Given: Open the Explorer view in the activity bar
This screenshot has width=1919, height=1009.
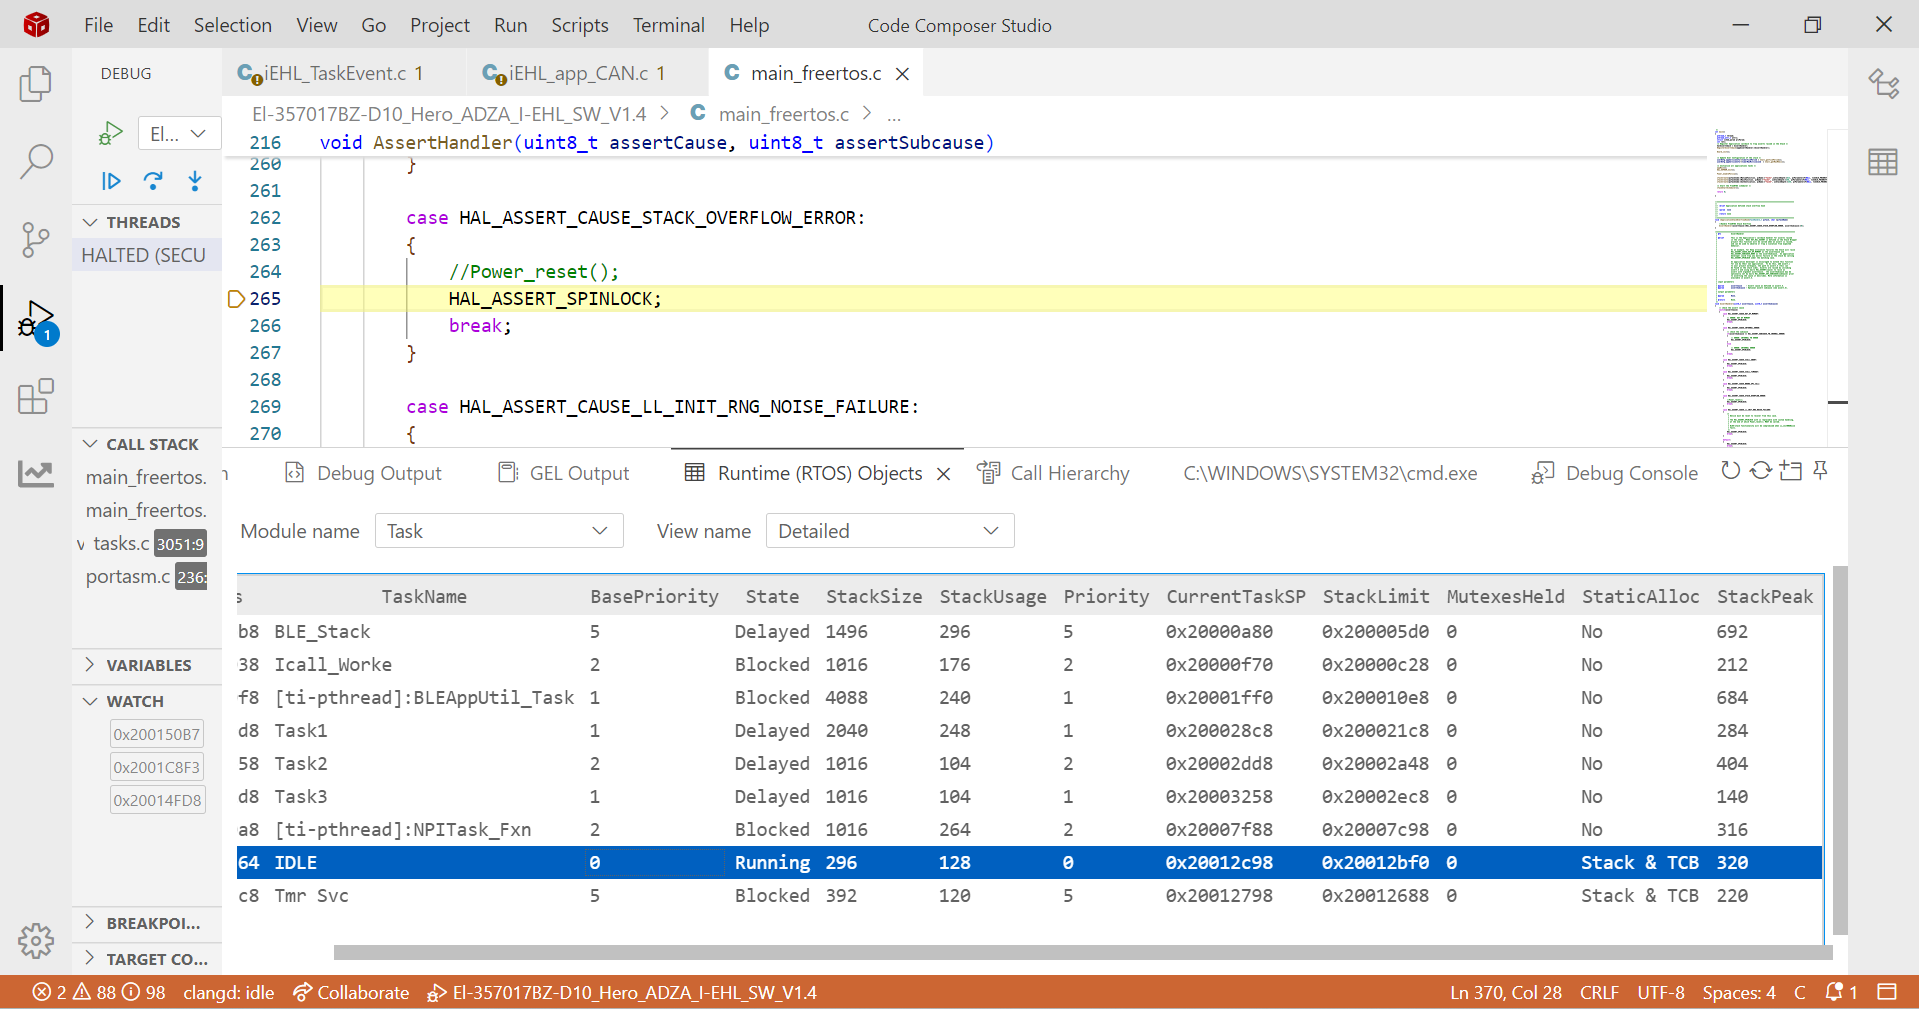Looking at the screenshot, I should [36, 84].
